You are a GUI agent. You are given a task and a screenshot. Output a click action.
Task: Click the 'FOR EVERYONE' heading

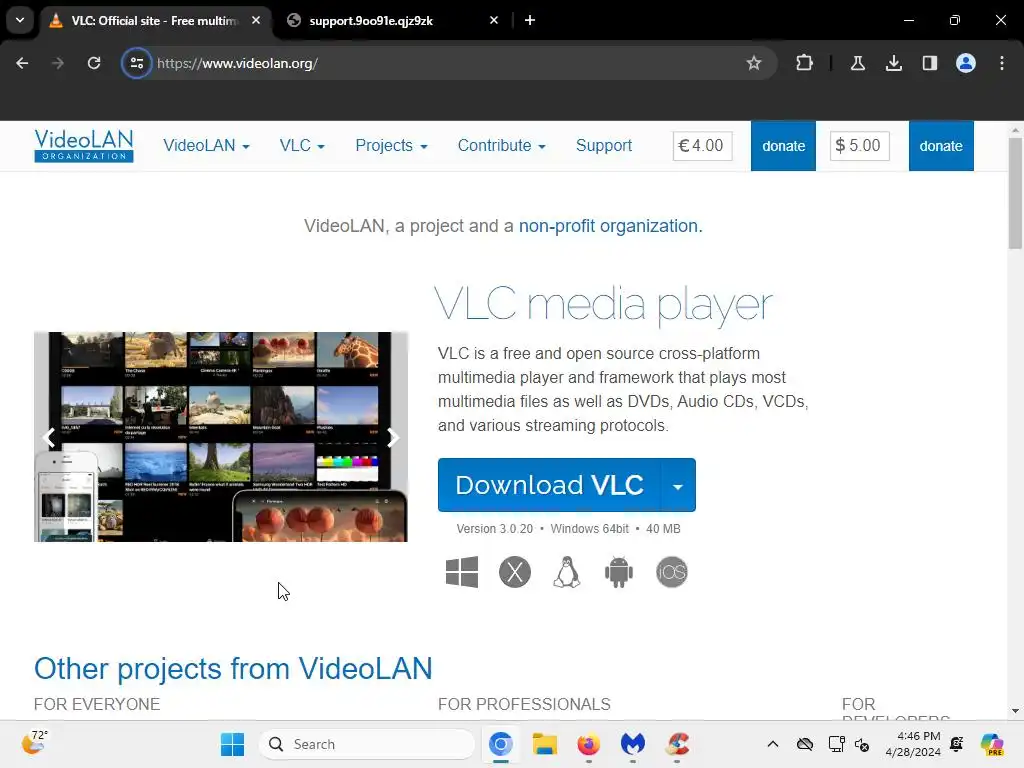pyautogui.click(x=97, y=704)
